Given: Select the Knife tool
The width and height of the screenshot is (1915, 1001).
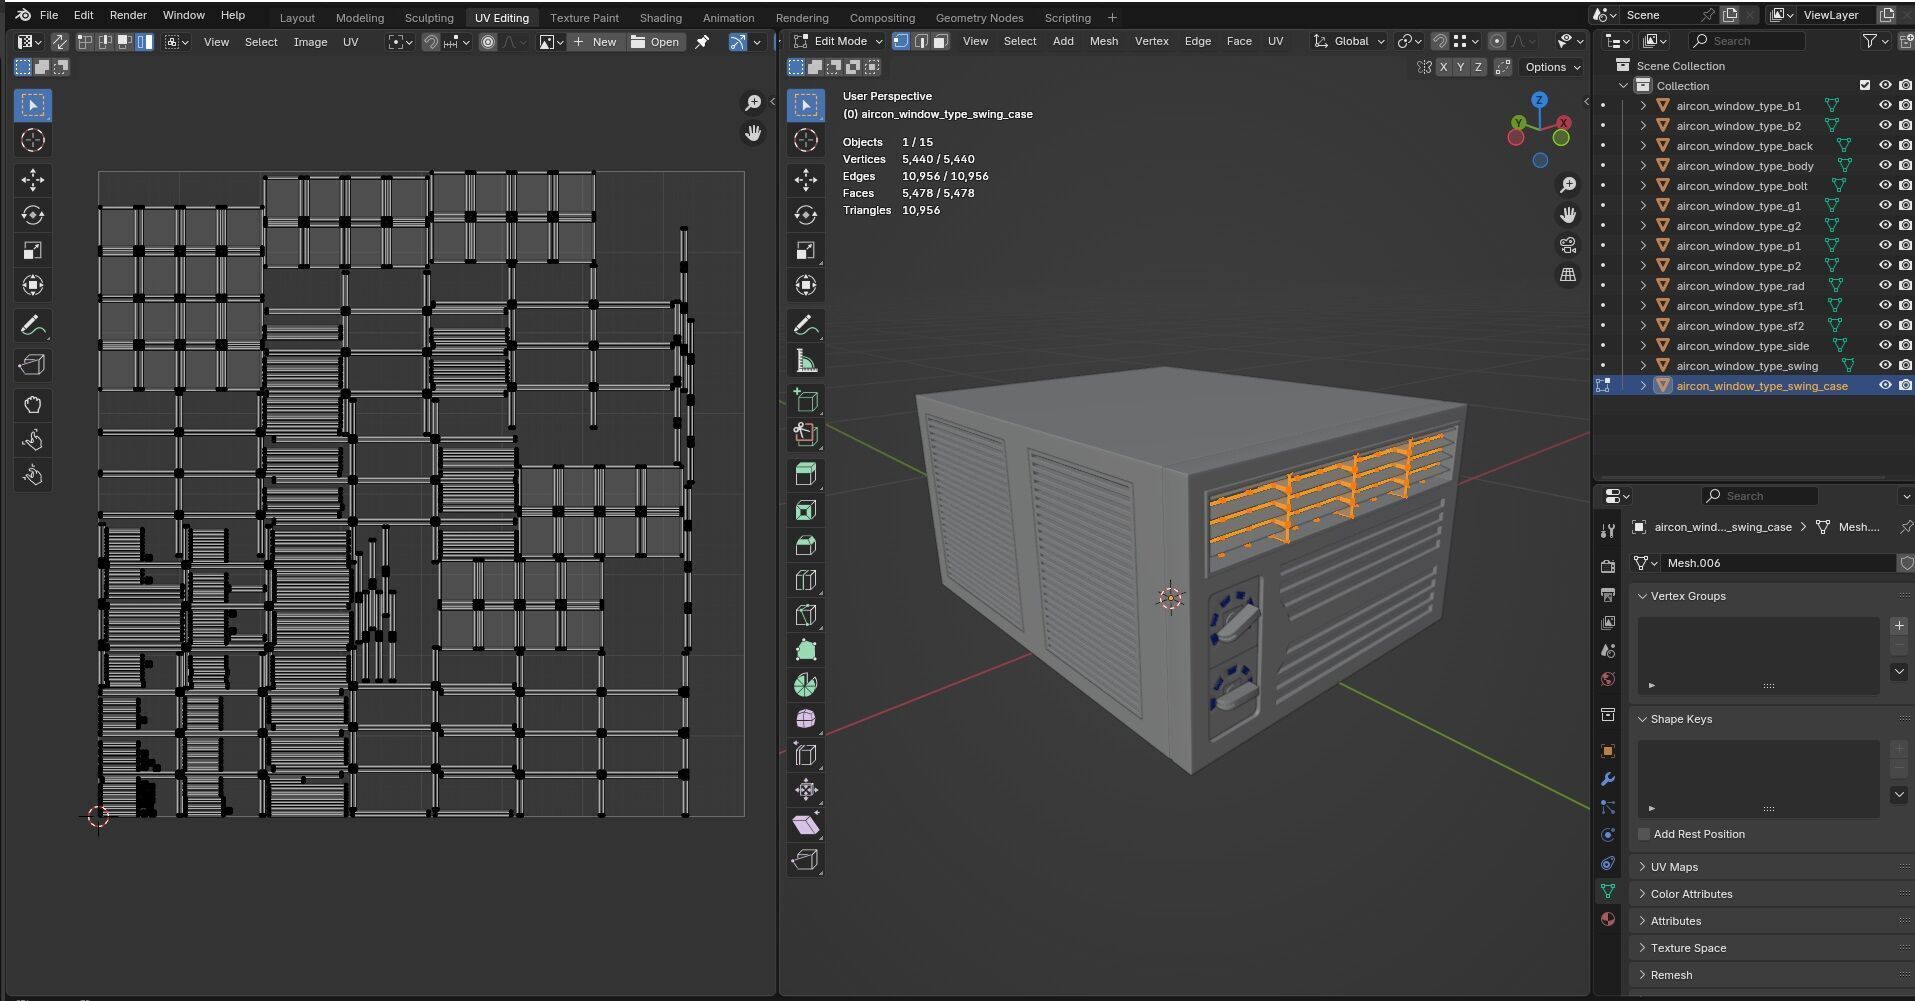Looking at the screenshot, I should [x=806, y=615].
